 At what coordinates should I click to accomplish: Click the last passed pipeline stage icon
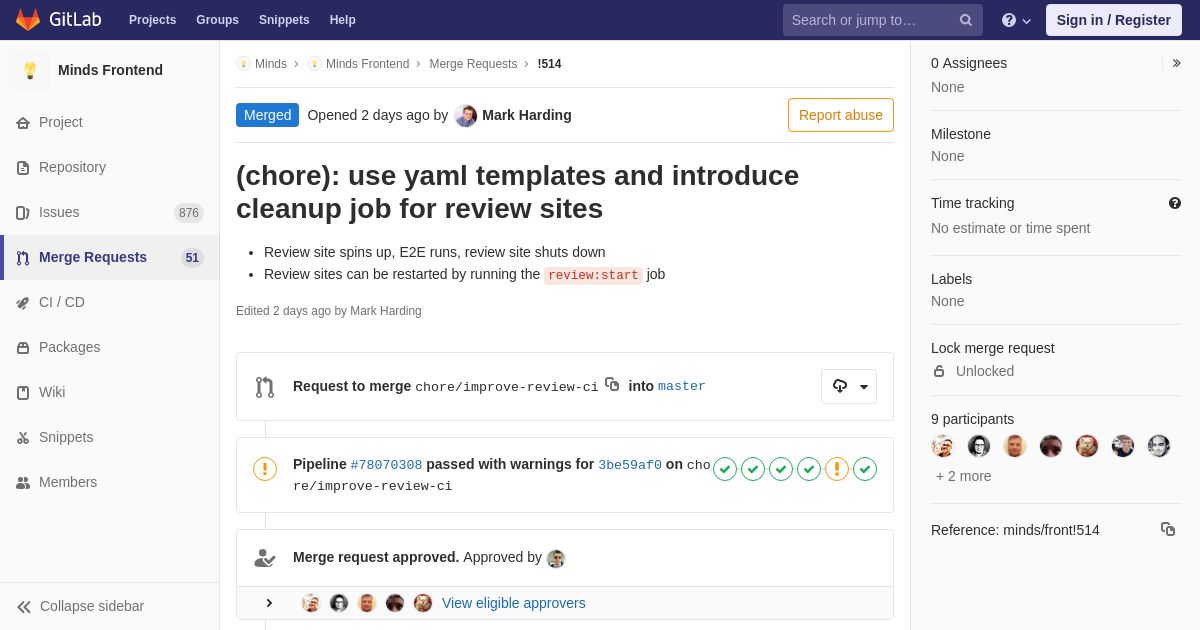coord(865,469)
